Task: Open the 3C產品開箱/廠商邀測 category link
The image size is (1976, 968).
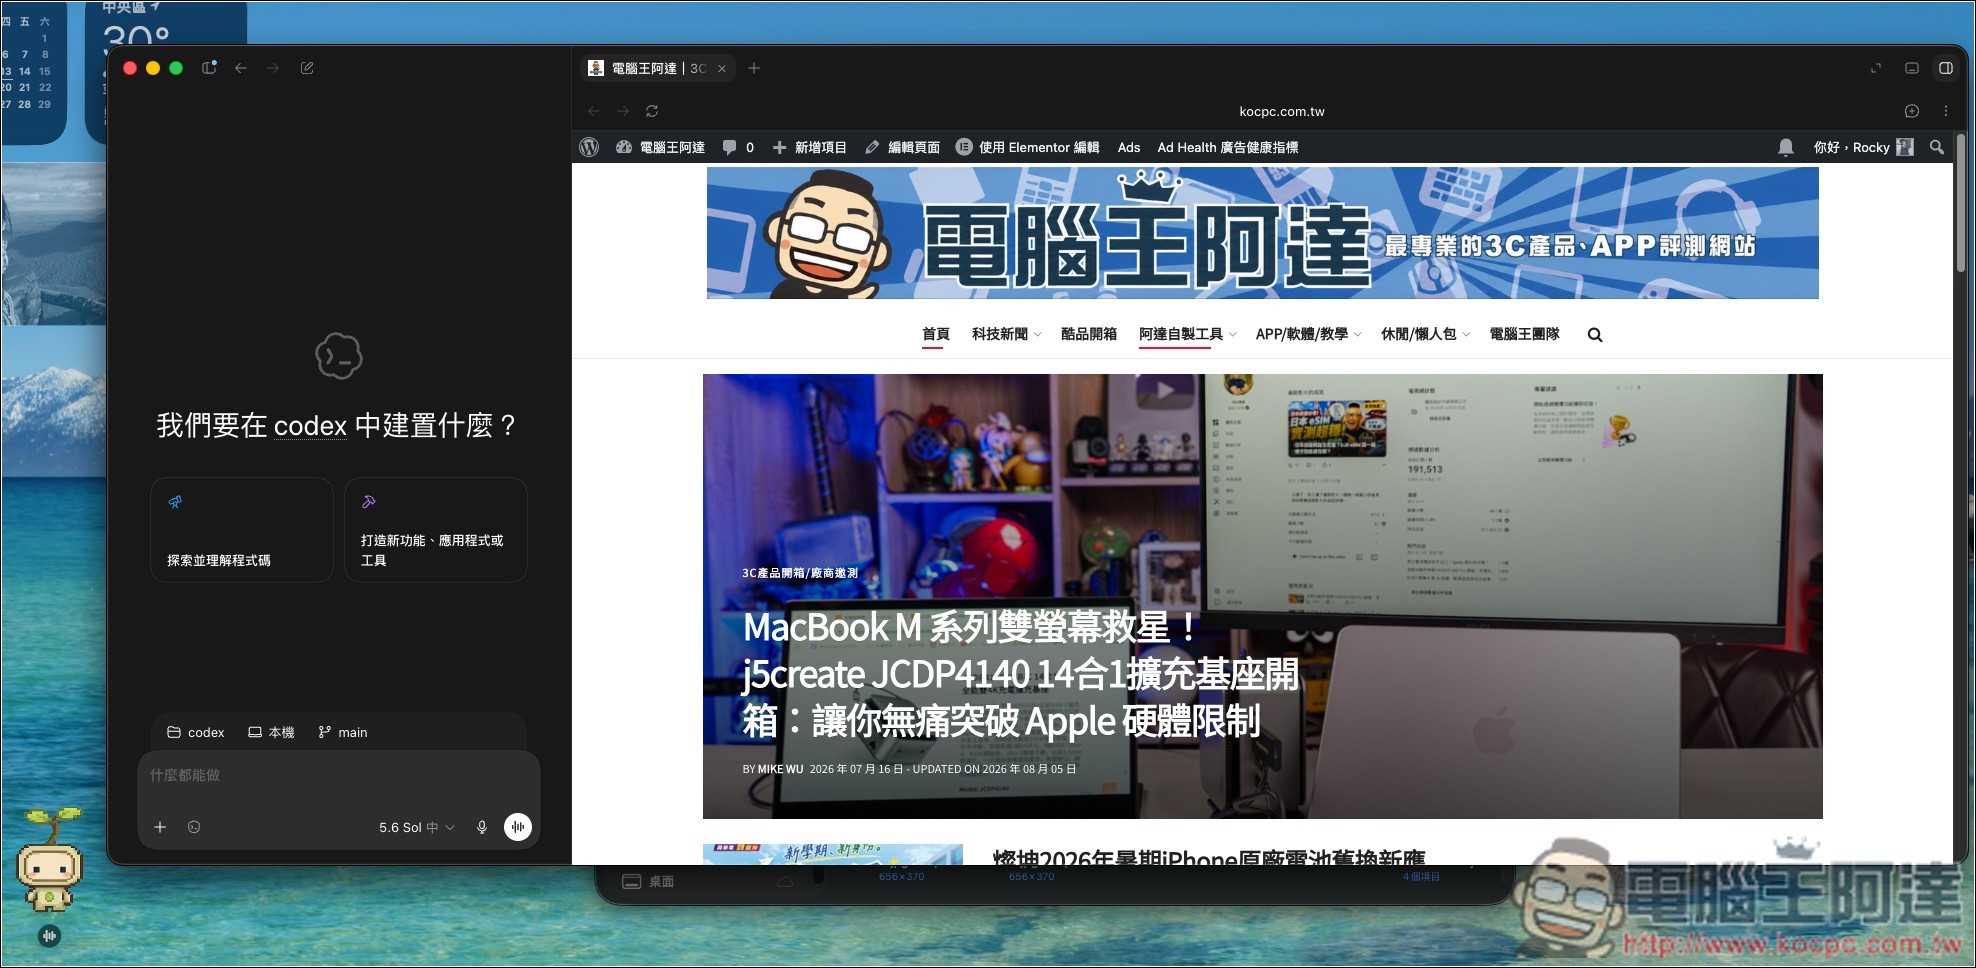Action: pos(800,573)
